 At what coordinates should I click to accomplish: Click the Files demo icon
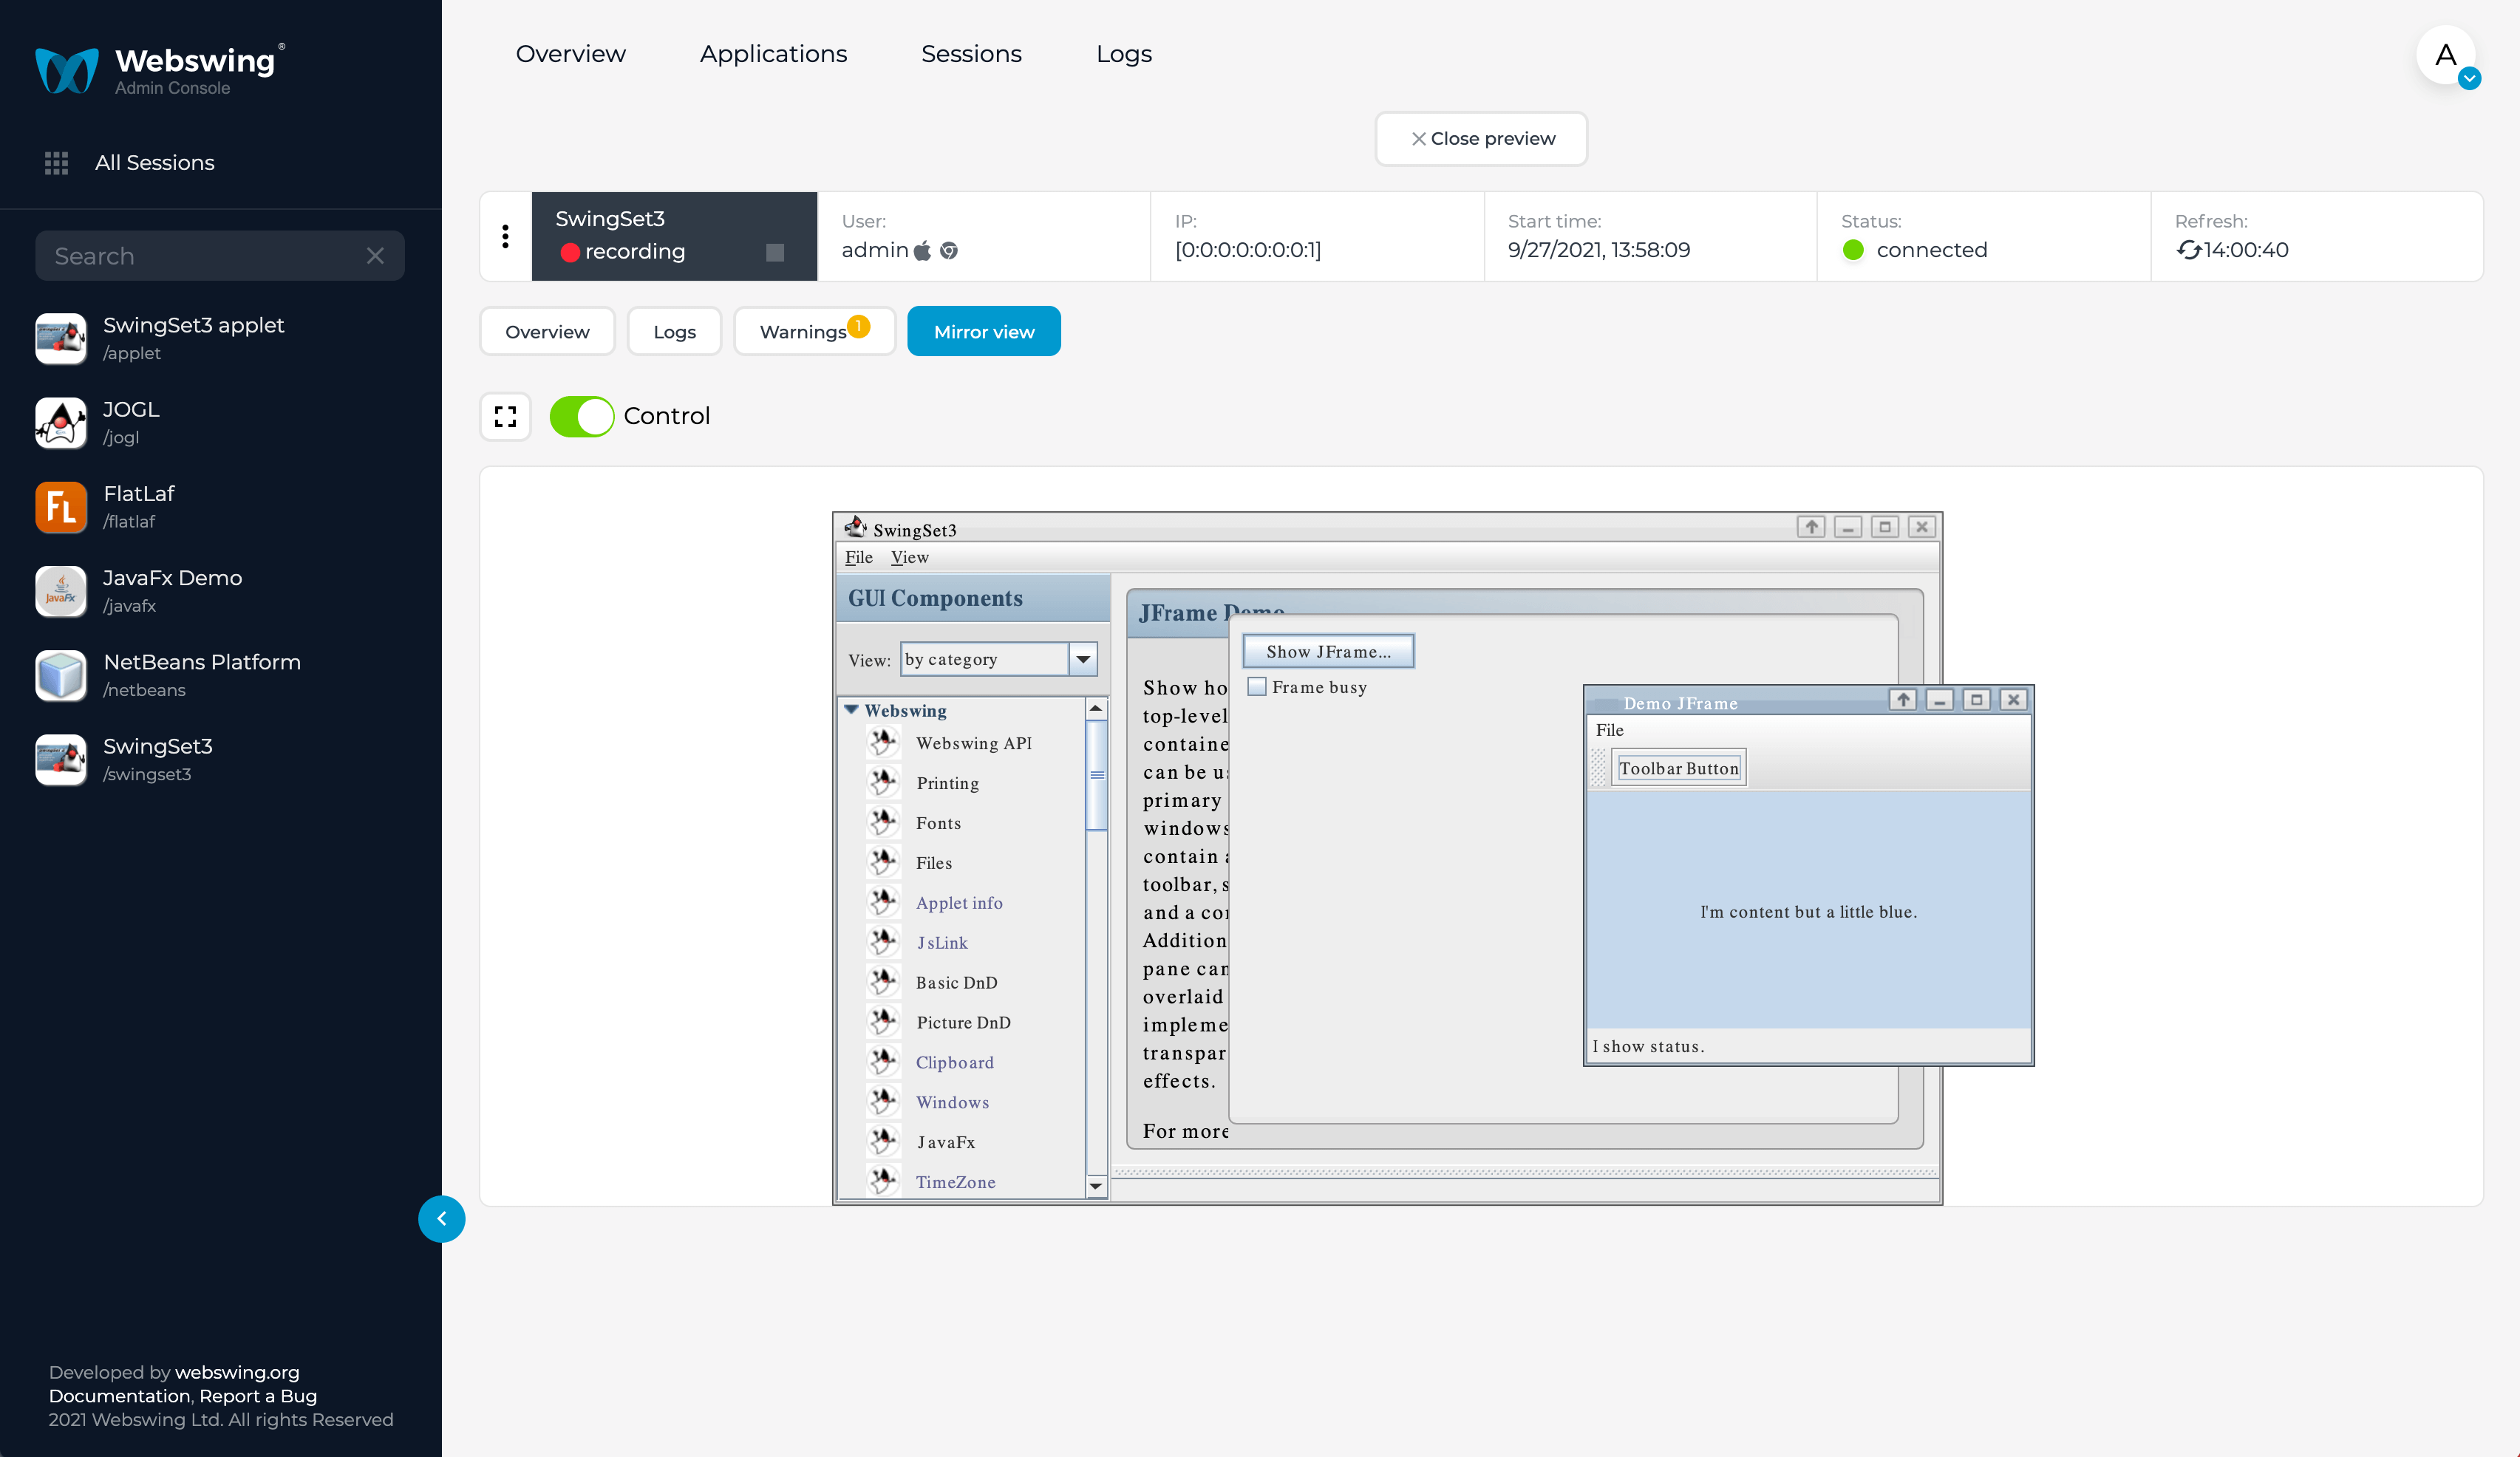point(883,863)
